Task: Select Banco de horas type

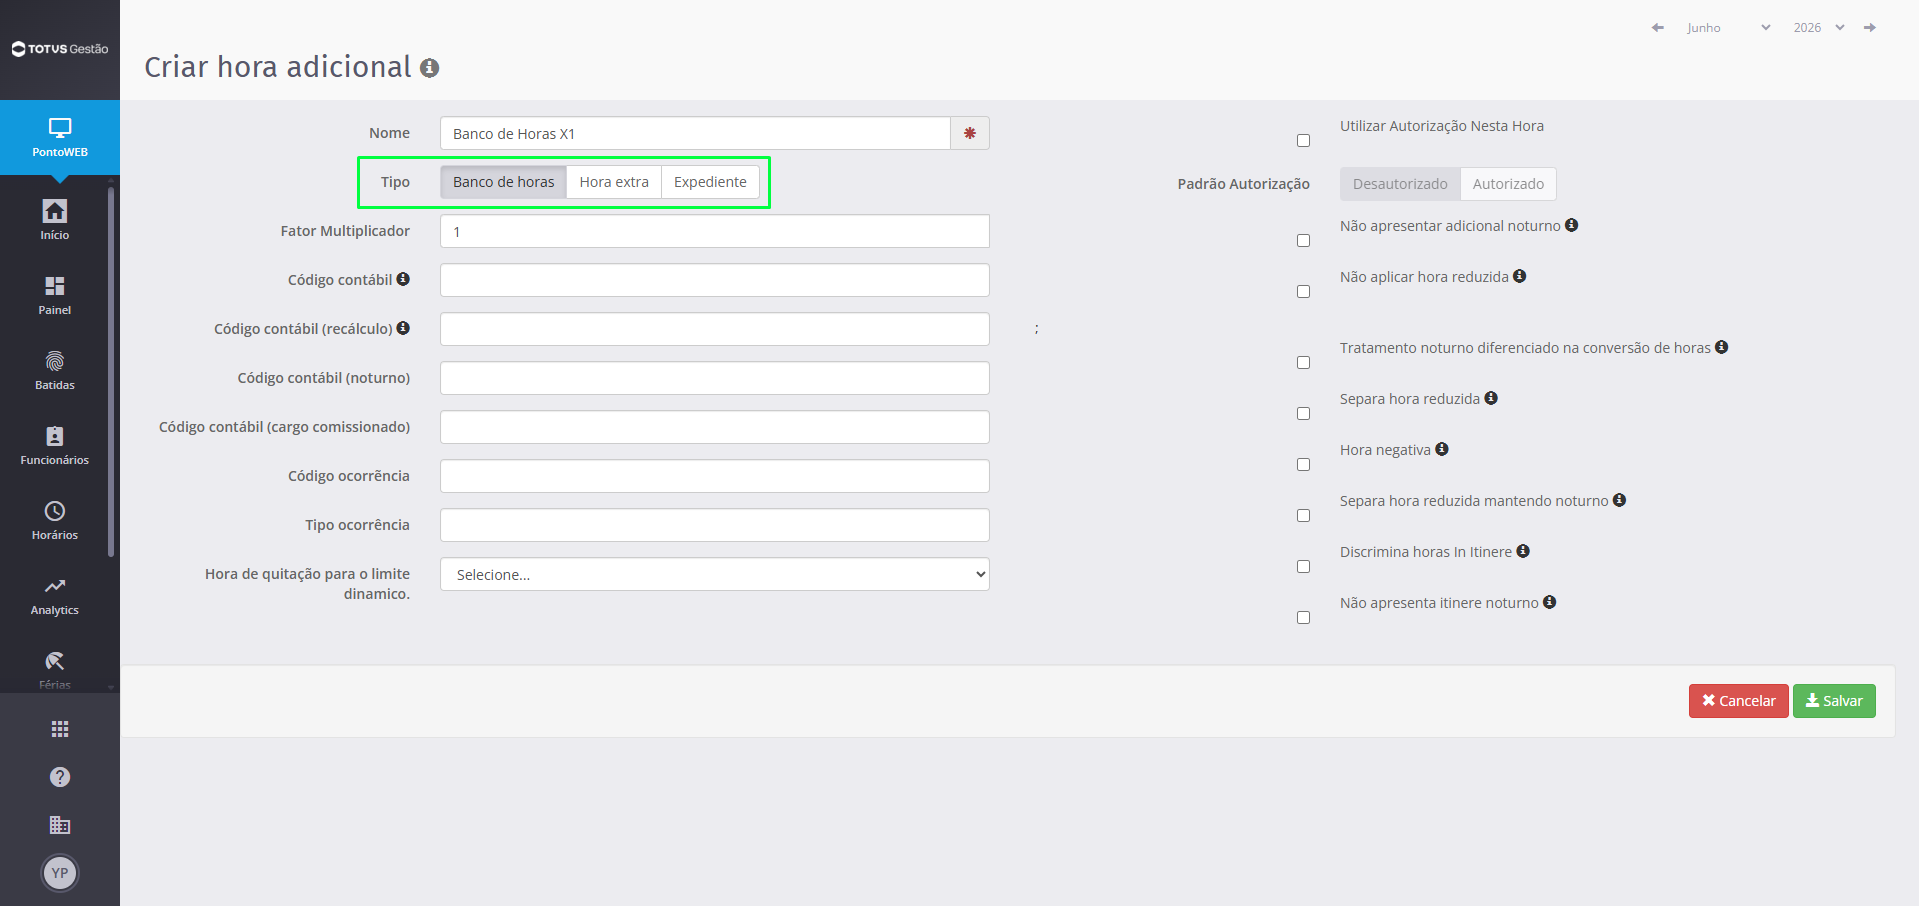Action: coord(504,182)
